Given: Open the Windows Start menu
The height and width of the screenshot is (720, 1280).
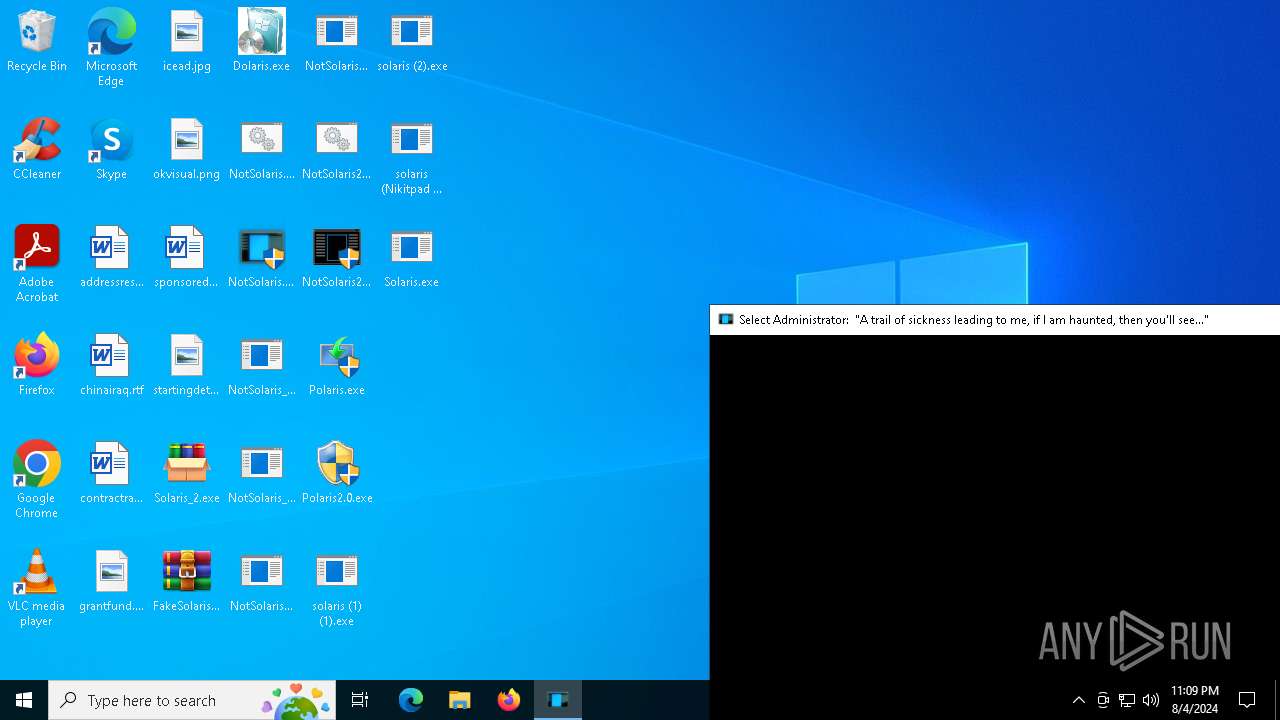Looking at the screenshot, I should [x=24, y=700].
